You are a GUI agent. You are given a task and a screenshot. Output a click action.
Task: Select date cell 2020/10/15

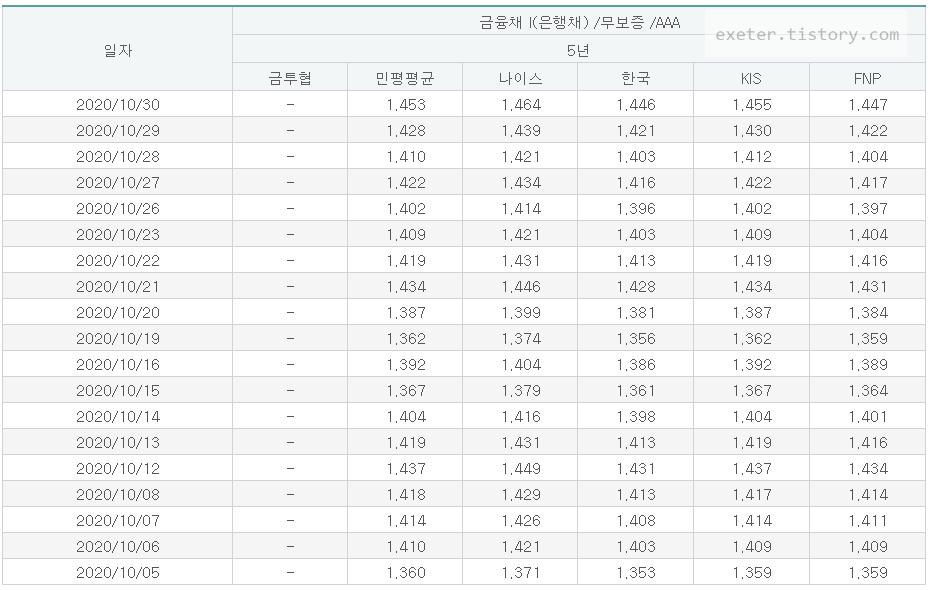(x=118, y=391)
